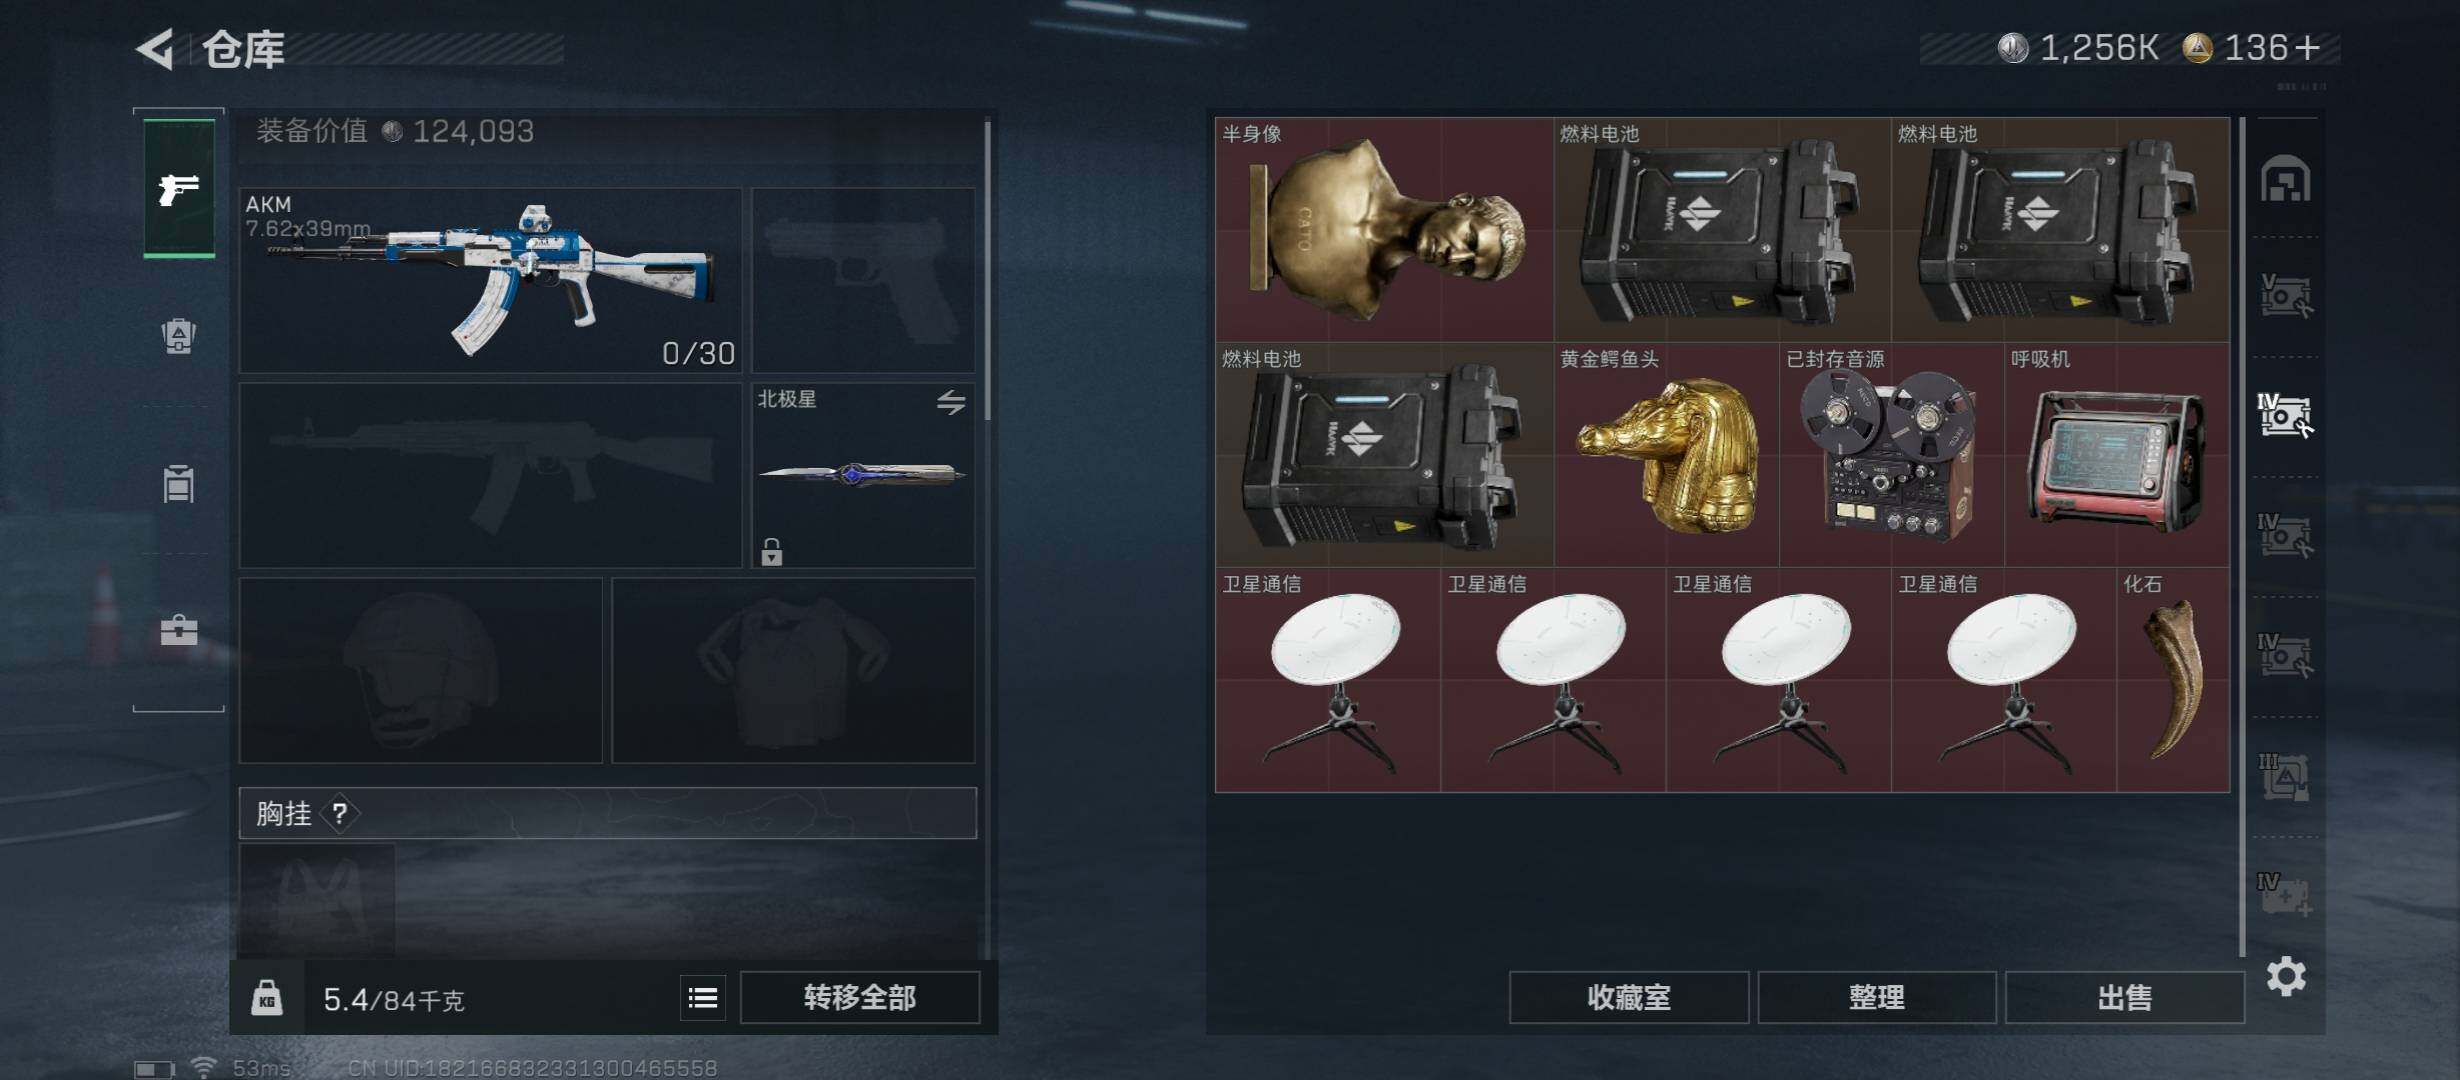Image resolution: width=2460 pixels, height=1080 pixels.
Task: Open the settings gear icon
Action: click(x=2286, y=976)
